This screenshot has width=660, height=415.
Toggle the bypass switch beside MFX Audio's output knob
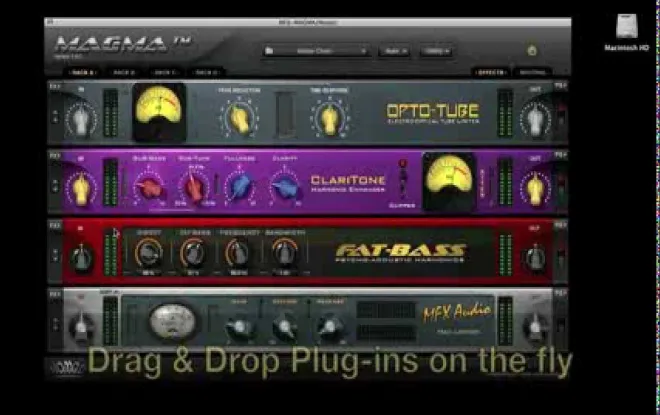point(560,324)
